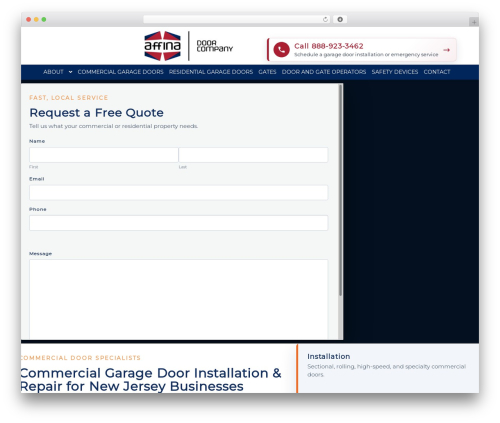
Task: Close the browser window with red button
Action: pyautogui.click(x=29, y=20)
